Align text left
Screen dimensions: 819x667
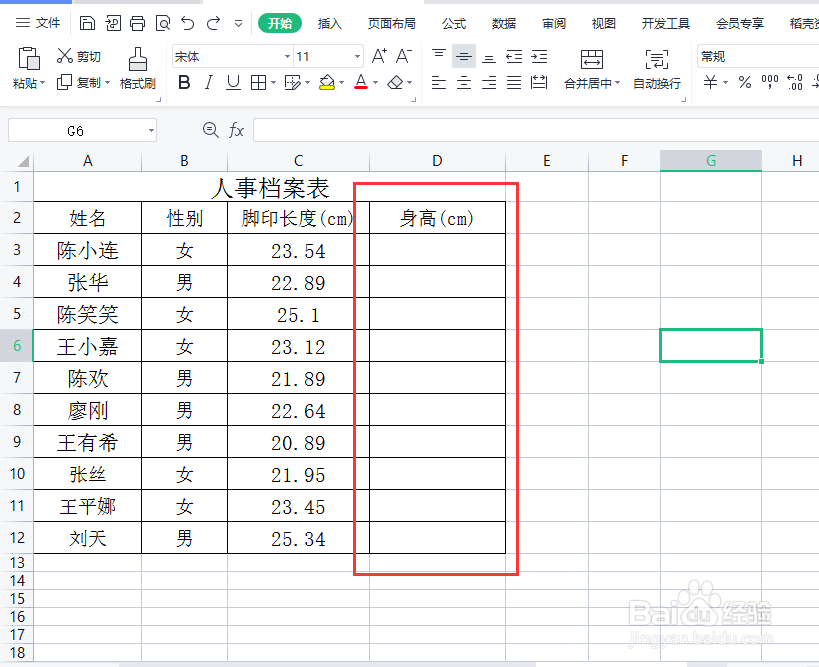point(439,82)
